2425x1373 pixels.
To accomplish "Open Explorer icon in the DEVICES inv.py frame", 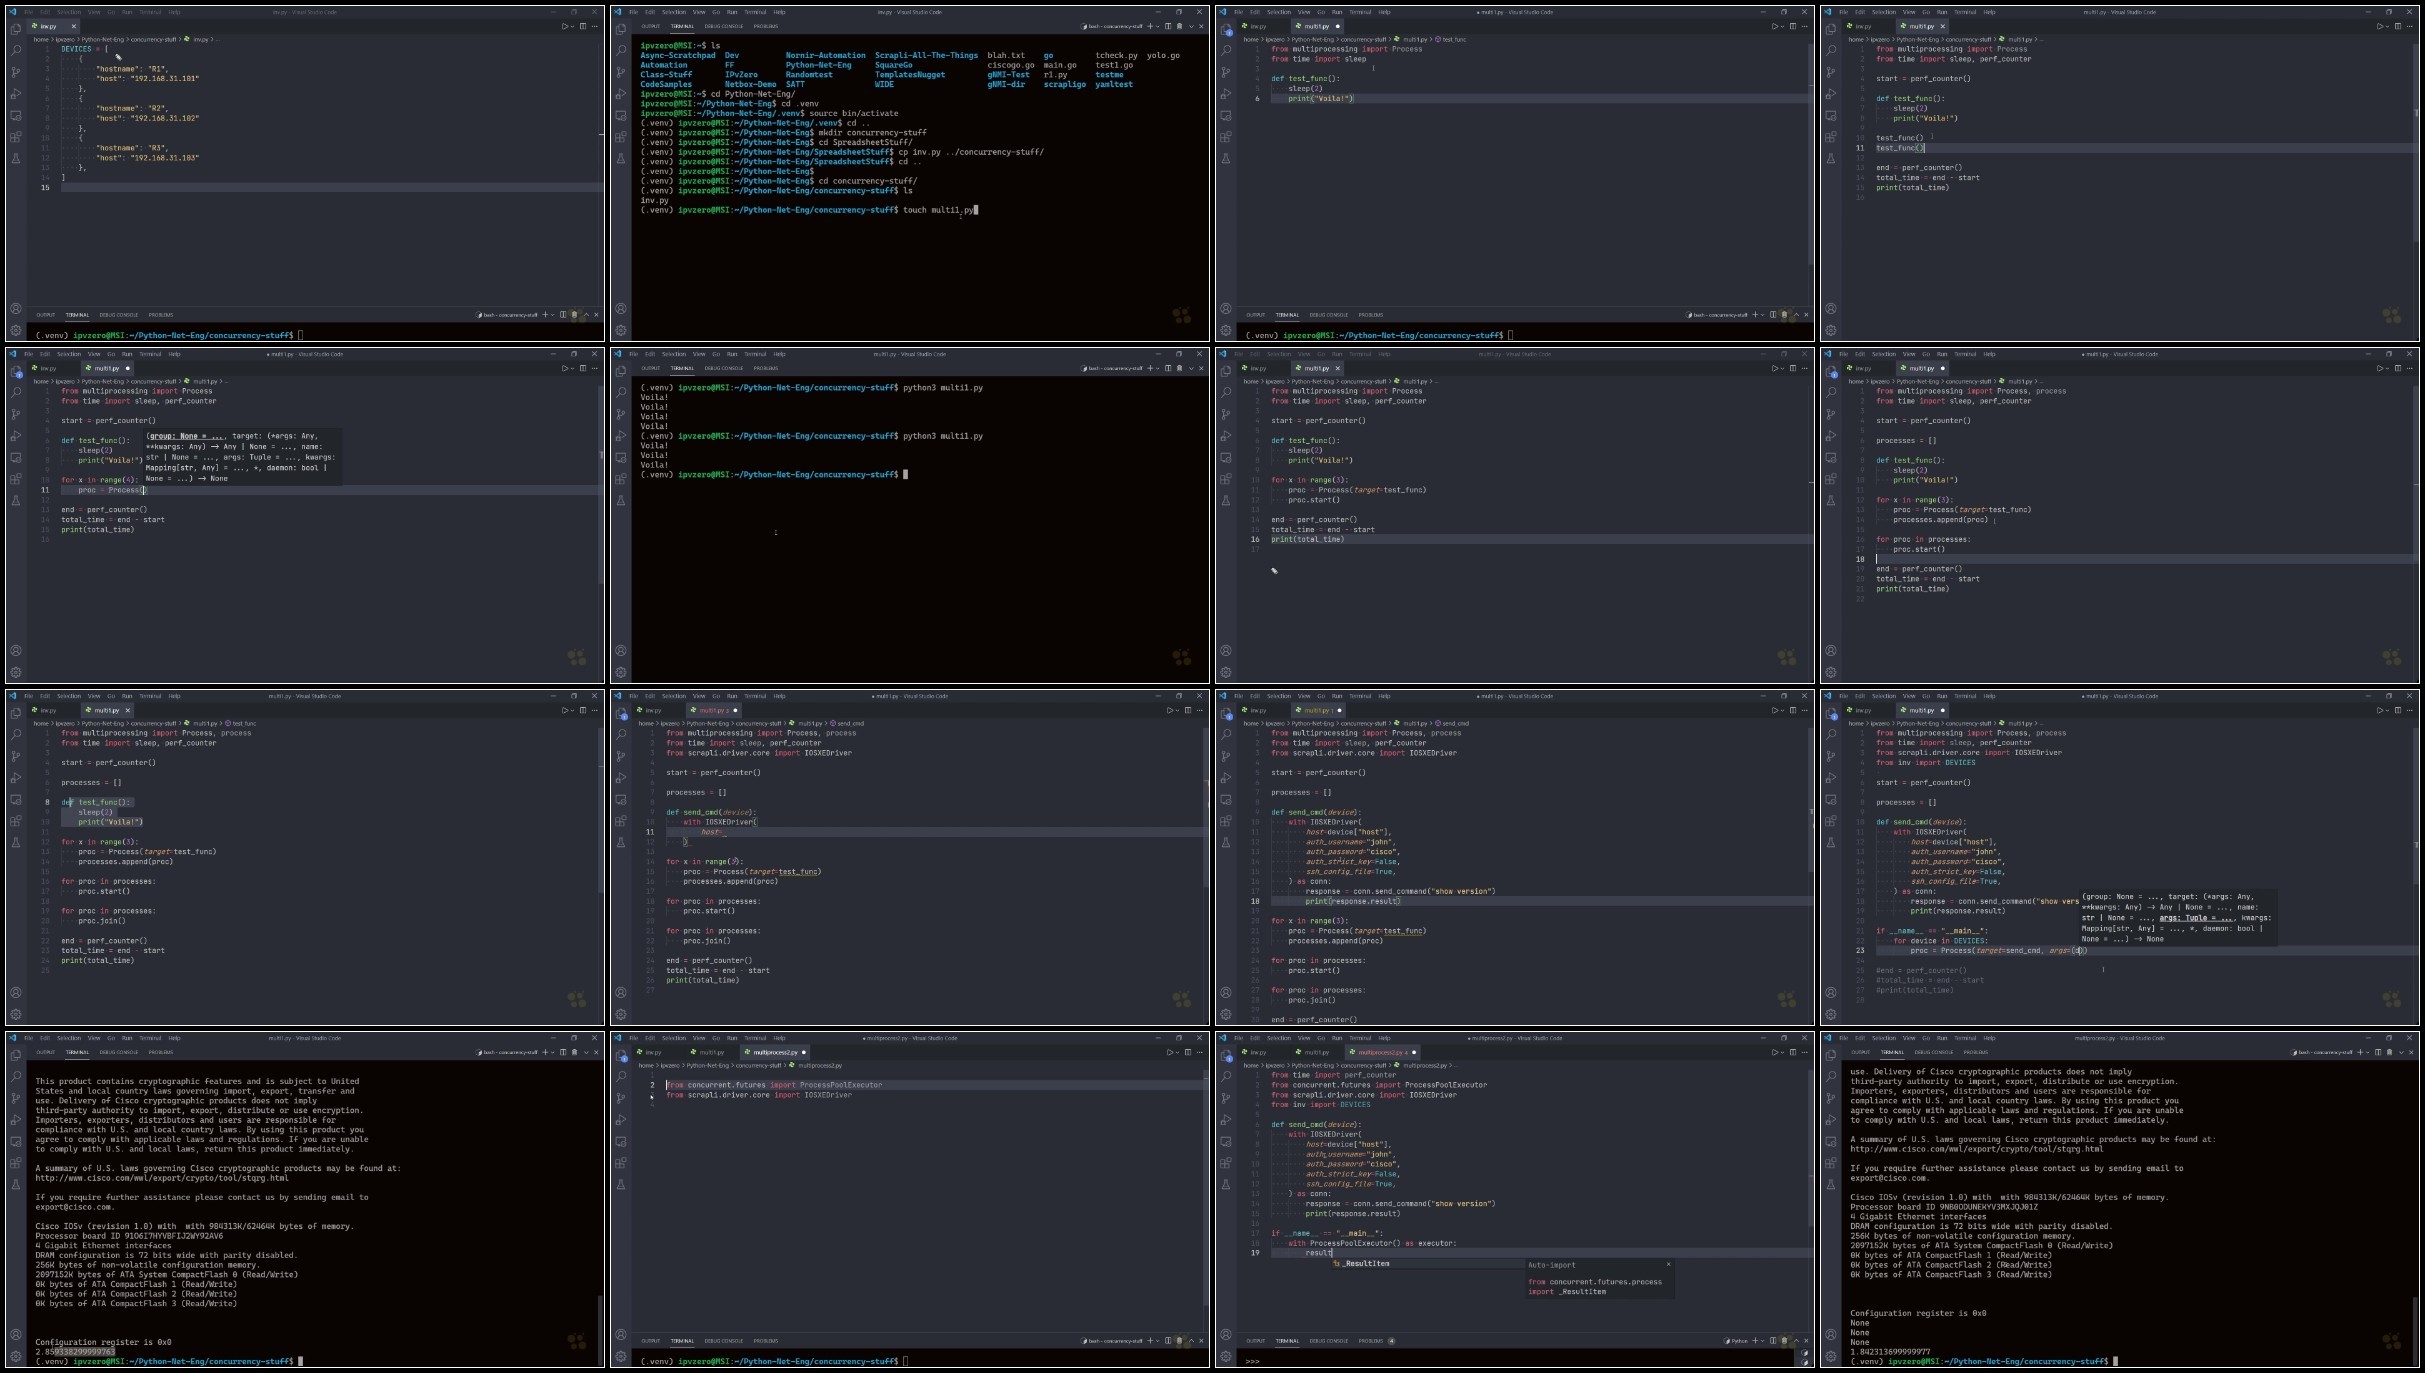I will pos(16,28).
